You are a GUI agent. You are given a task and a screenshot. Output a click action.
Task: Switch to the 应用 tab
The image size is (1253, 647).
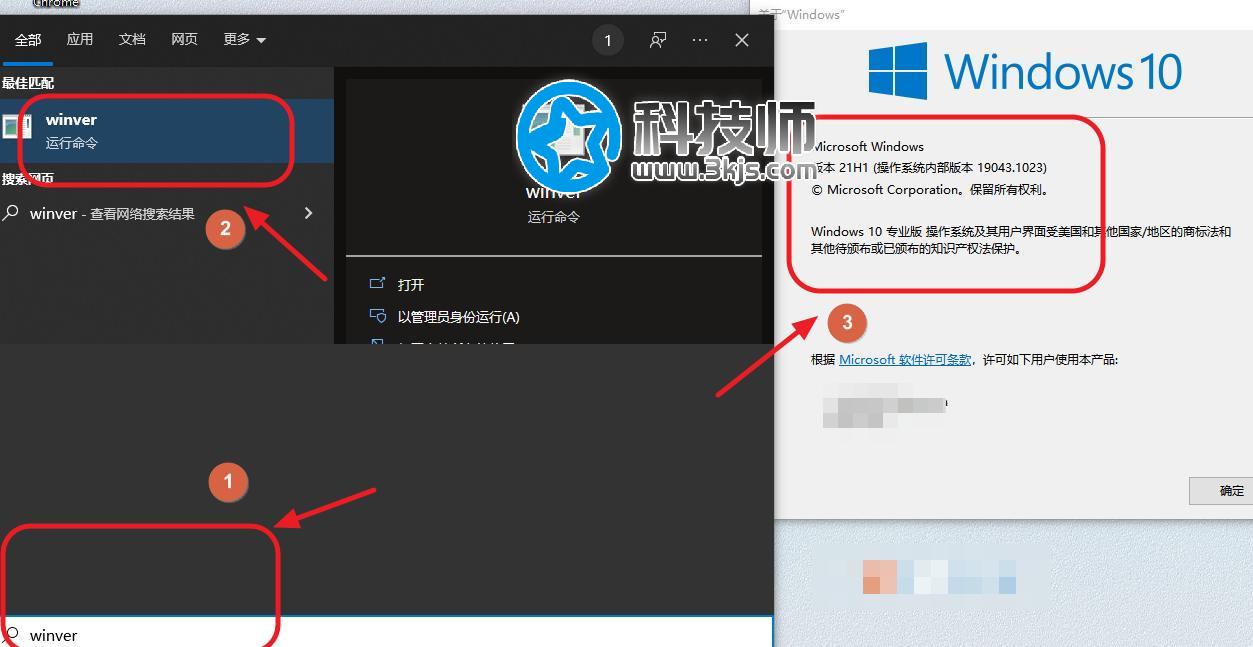click(x=80, y=39)
